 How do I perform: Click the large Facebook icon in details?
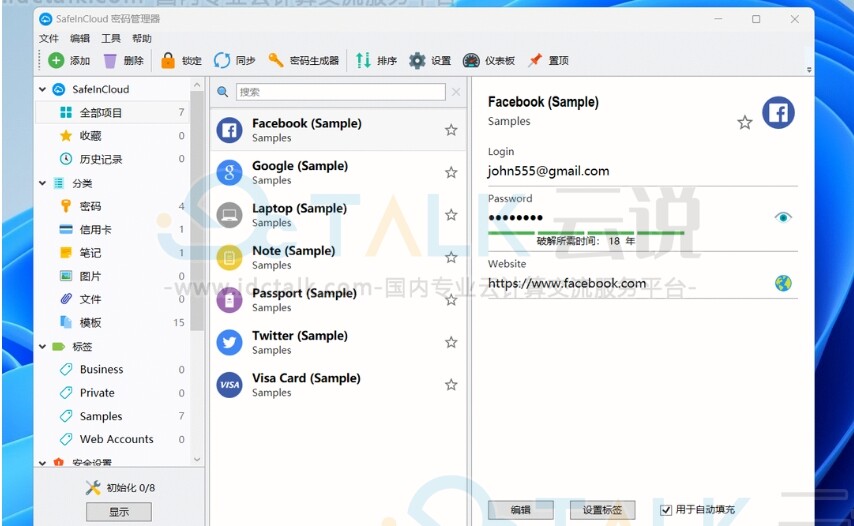click(778, 113)
